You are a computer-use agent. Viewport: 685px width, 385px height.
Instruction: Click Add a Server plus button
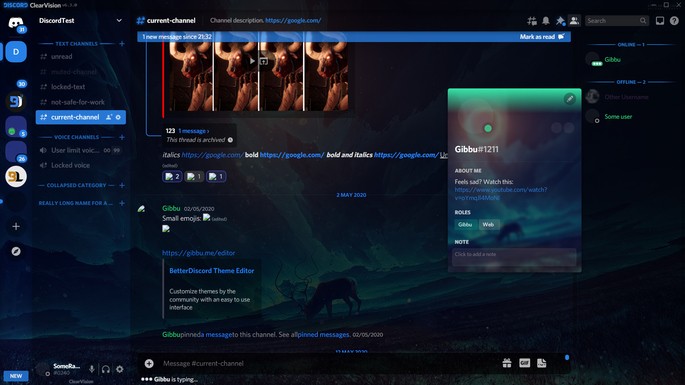coord(16,226)
